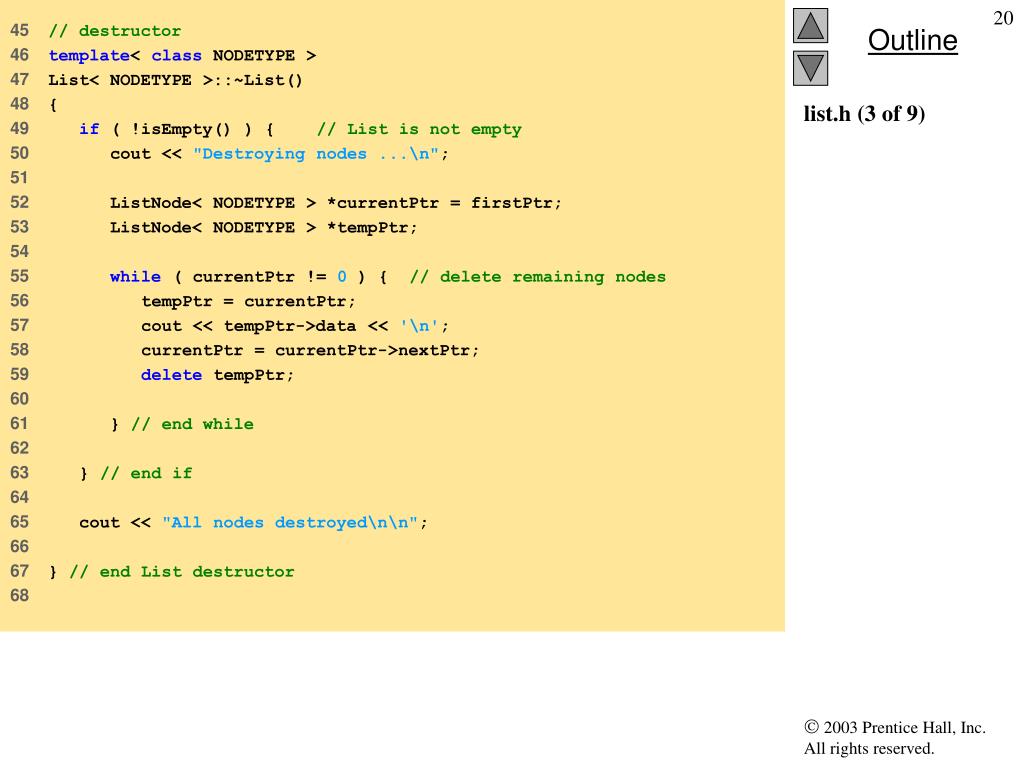1024x768 pixels.
Task: Select the 'list.h (3 of 9)' heading
Action: pos(864,114)
